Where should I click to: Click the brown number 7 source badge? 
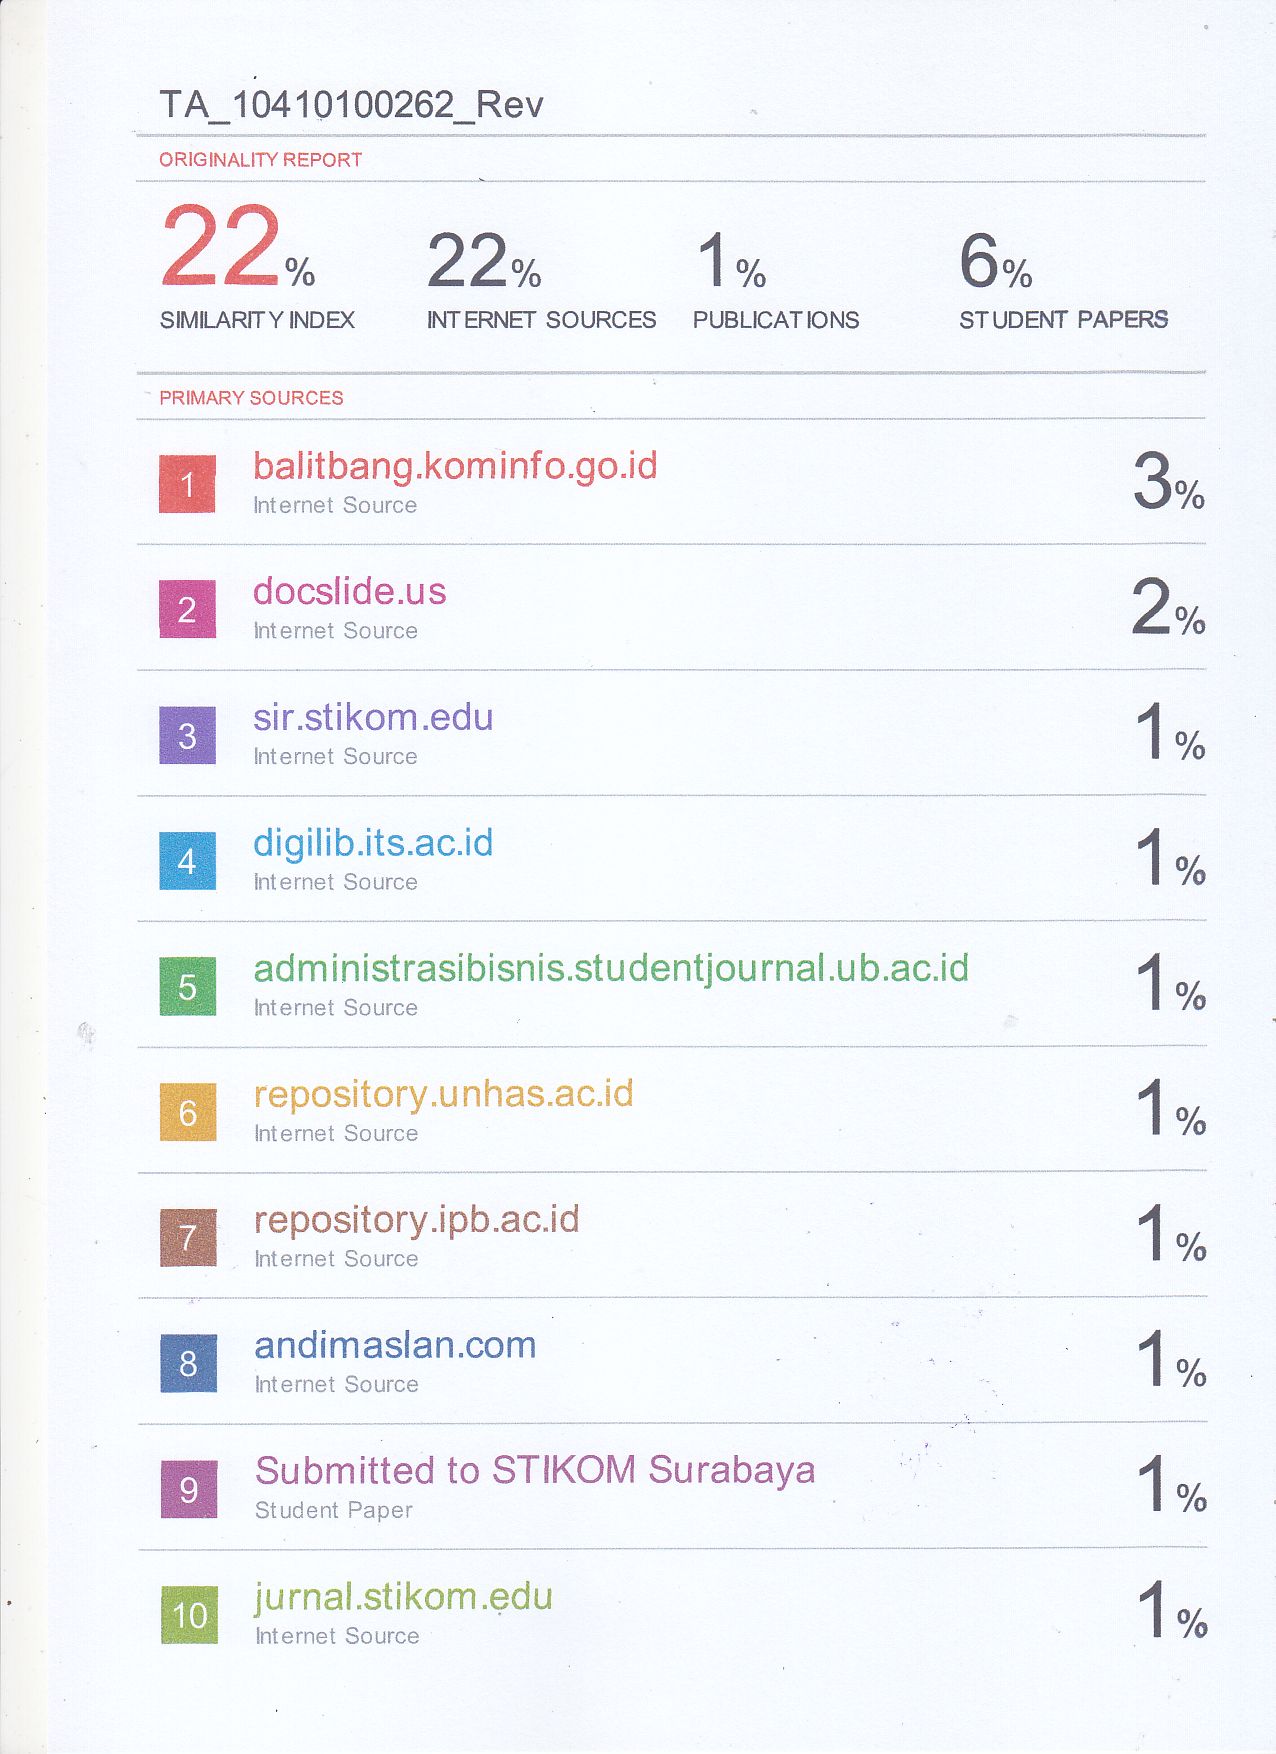[188, 1238]
